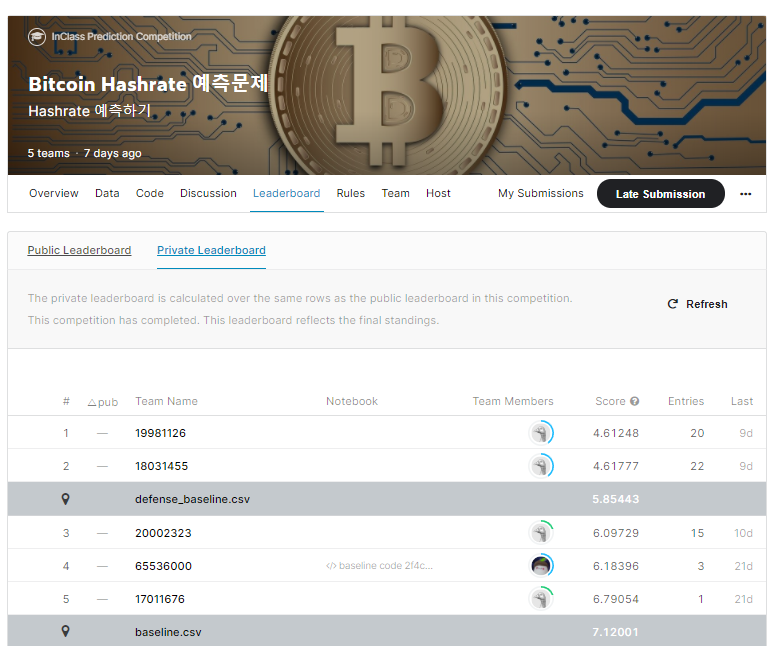Click the baseline.csv pin marker icon

click(66, 632)
